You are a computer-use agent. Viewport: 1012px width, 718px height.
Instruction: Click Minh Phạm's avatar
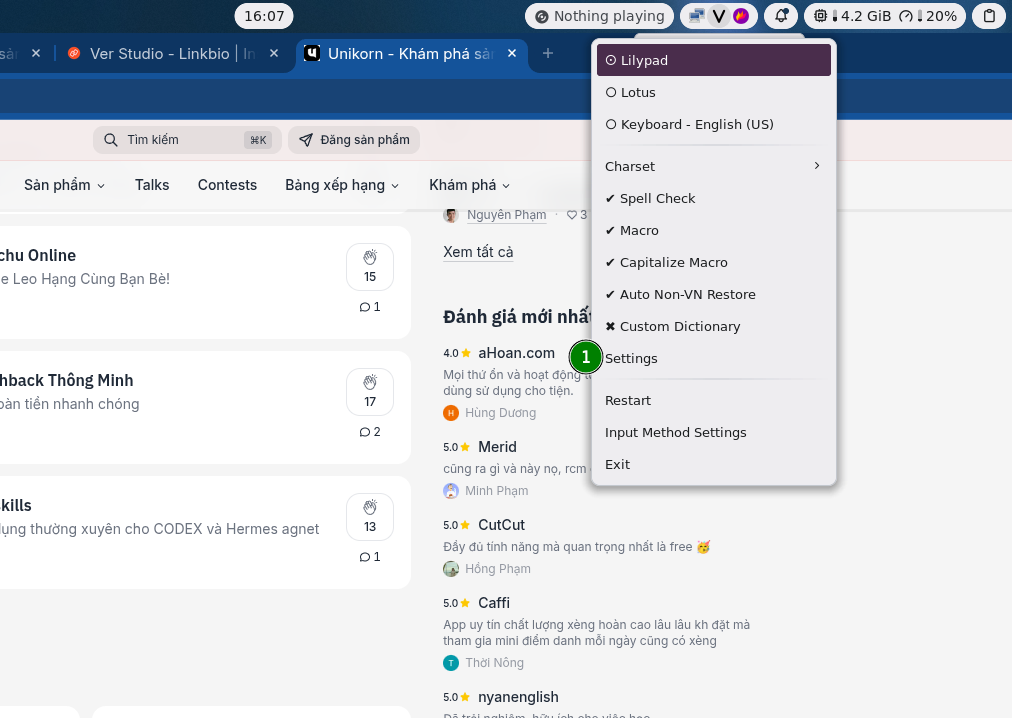451,491
